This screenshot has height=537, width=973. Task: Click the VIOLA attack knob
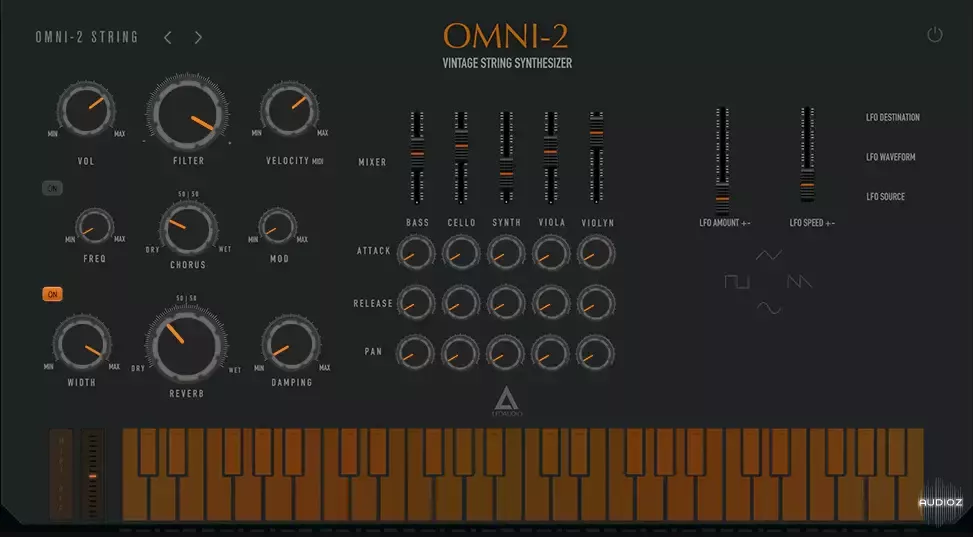tap(551, 253)
